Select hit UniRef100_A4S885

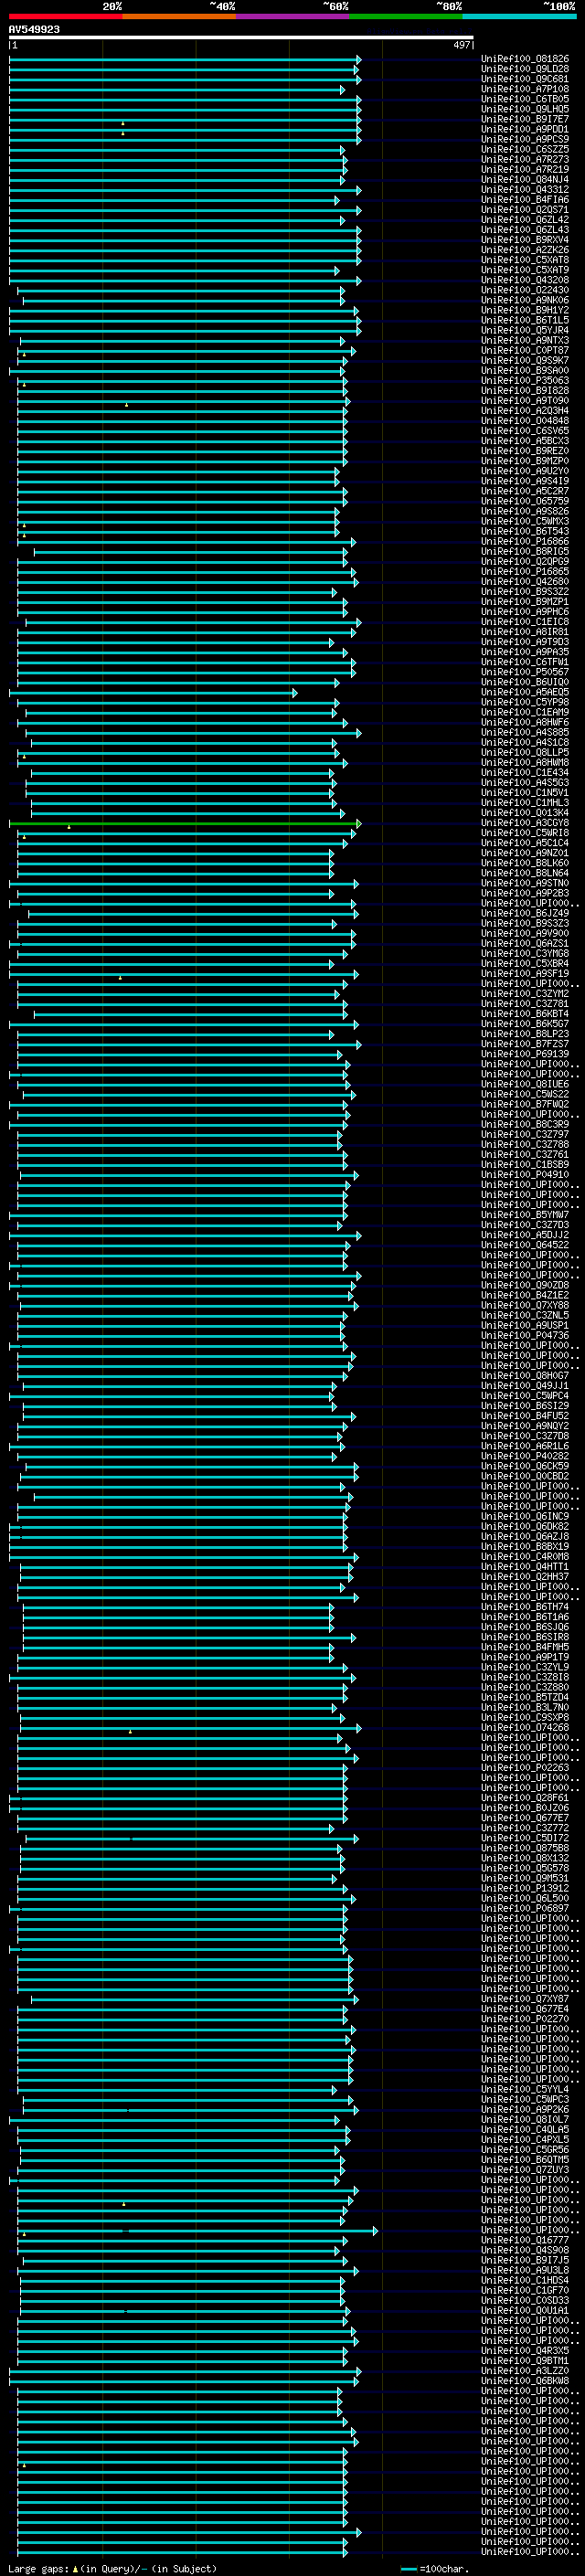tap(525, 732)
